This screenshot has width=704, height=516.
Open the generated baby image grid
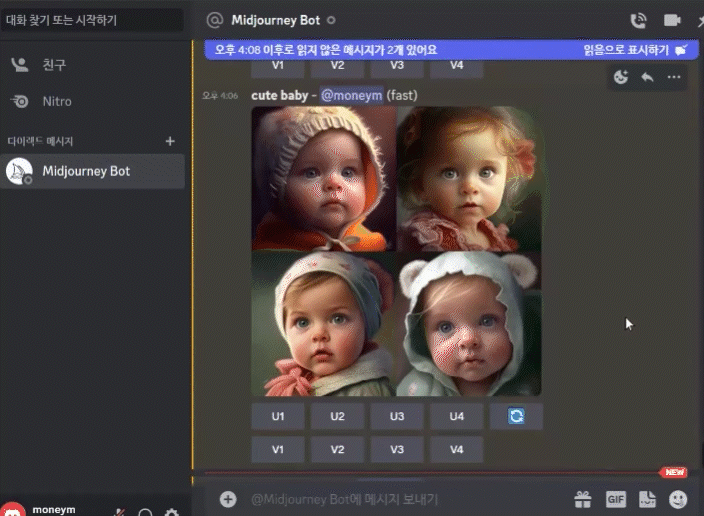[396, 250]
